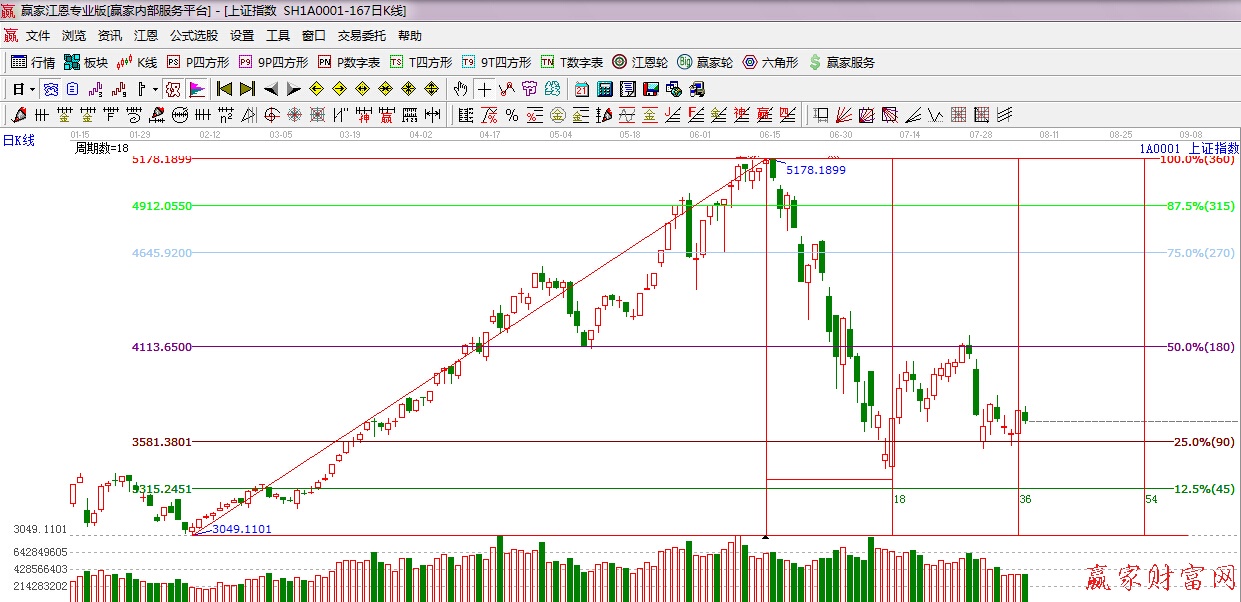Click the floppy disk save icon
The width and height of the screenshot is (1241, 602).
point(651,89)
